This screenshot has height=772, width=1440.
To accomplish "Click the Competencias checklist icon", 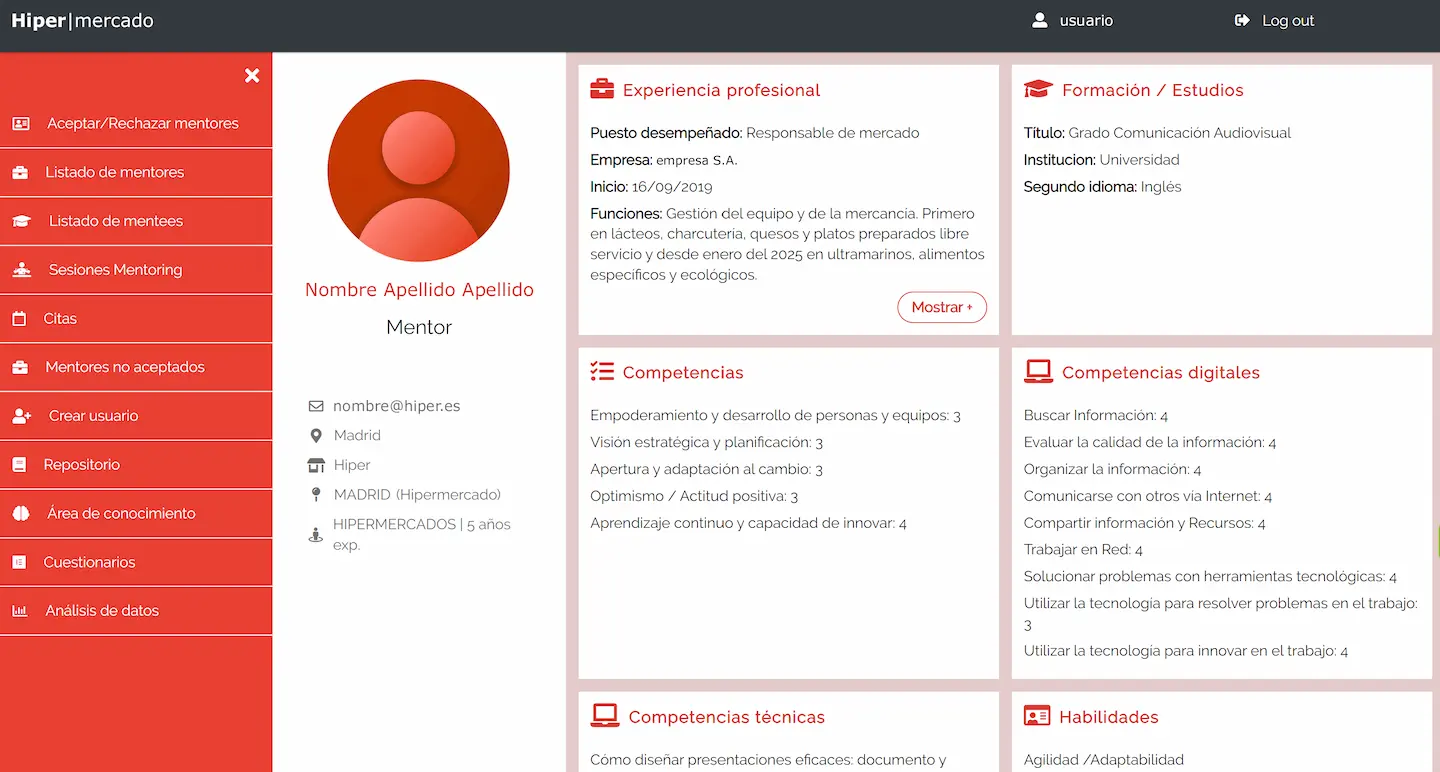I will point(602,372).
